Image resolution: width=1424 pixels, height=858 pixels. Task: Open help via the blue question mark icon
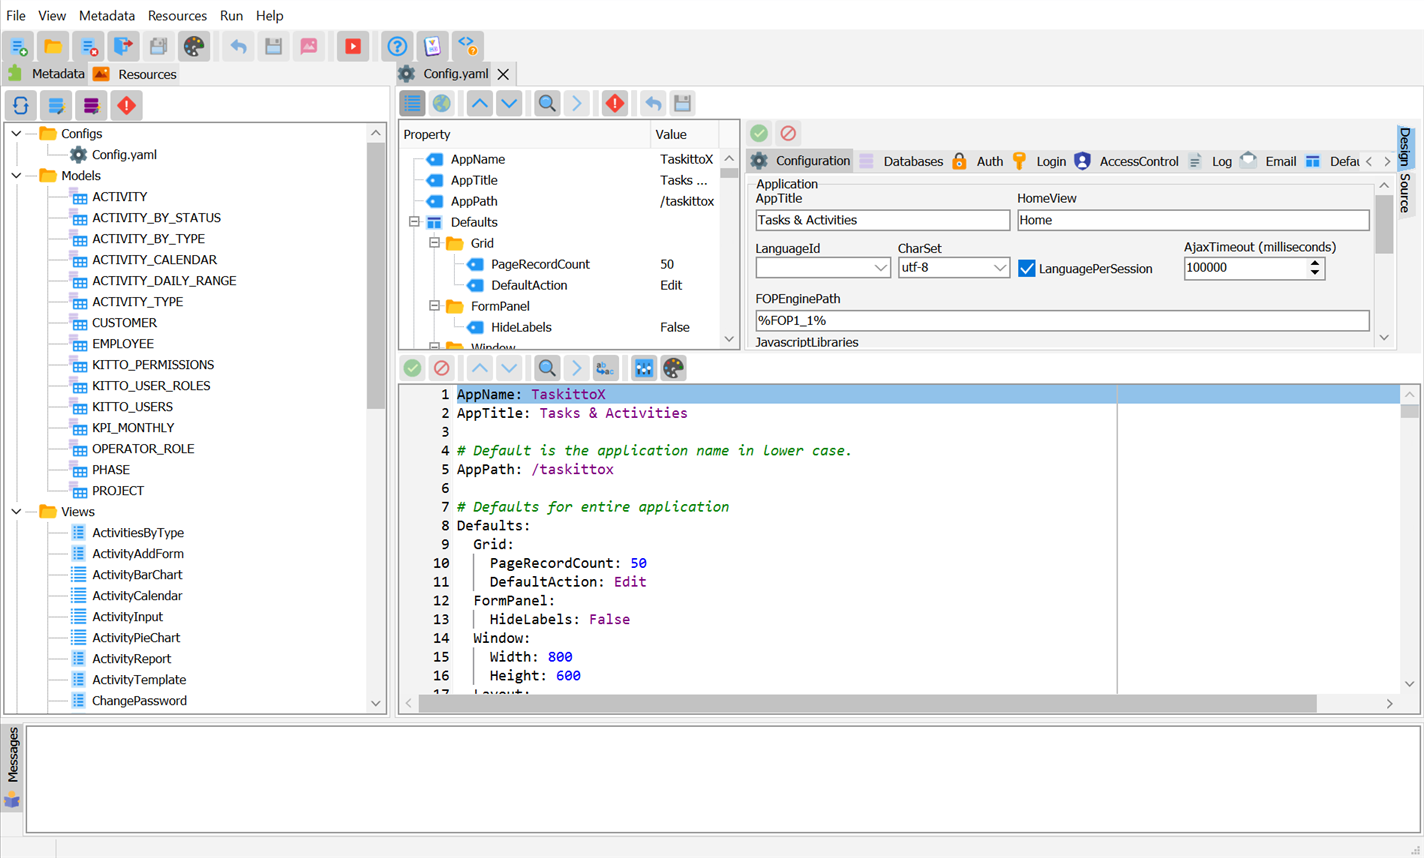point(397,46)
